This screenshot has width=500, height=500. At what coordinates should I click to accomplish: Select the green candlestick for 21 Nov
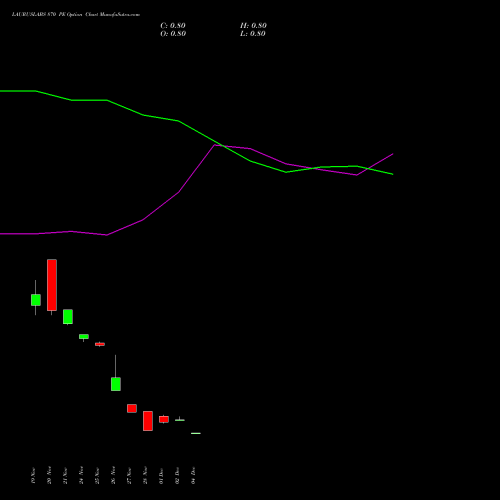(x=68, y=317)
